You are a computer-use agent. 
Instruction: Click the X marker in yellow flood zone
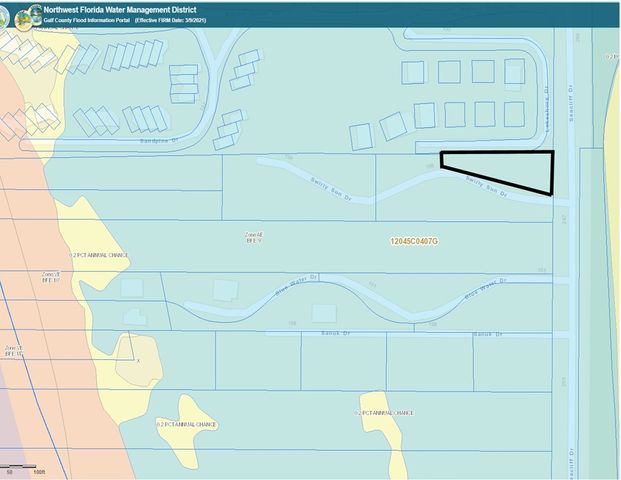(138, 360)
